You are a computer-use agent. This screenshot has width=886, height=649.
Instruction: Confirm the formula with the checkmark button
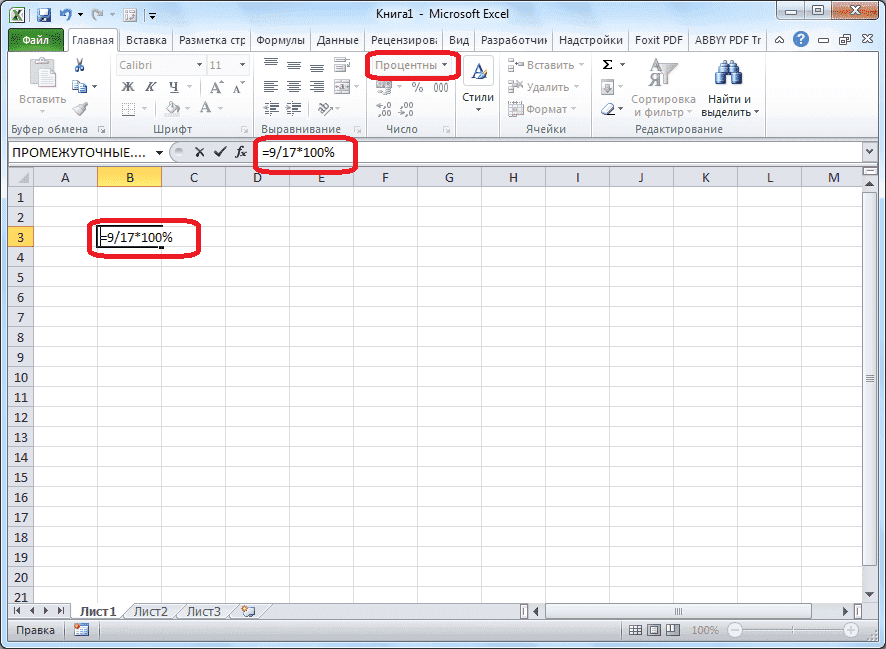[x=218, y=151]
